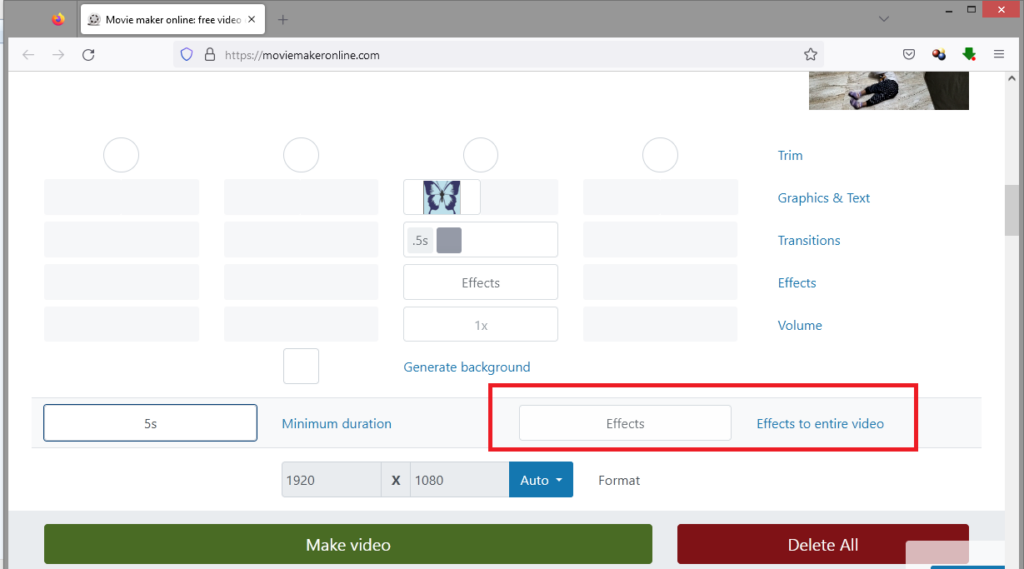The image size is (1024, 569).
Task: Expand the tab list chevron
Action: (x=884, y=19)
